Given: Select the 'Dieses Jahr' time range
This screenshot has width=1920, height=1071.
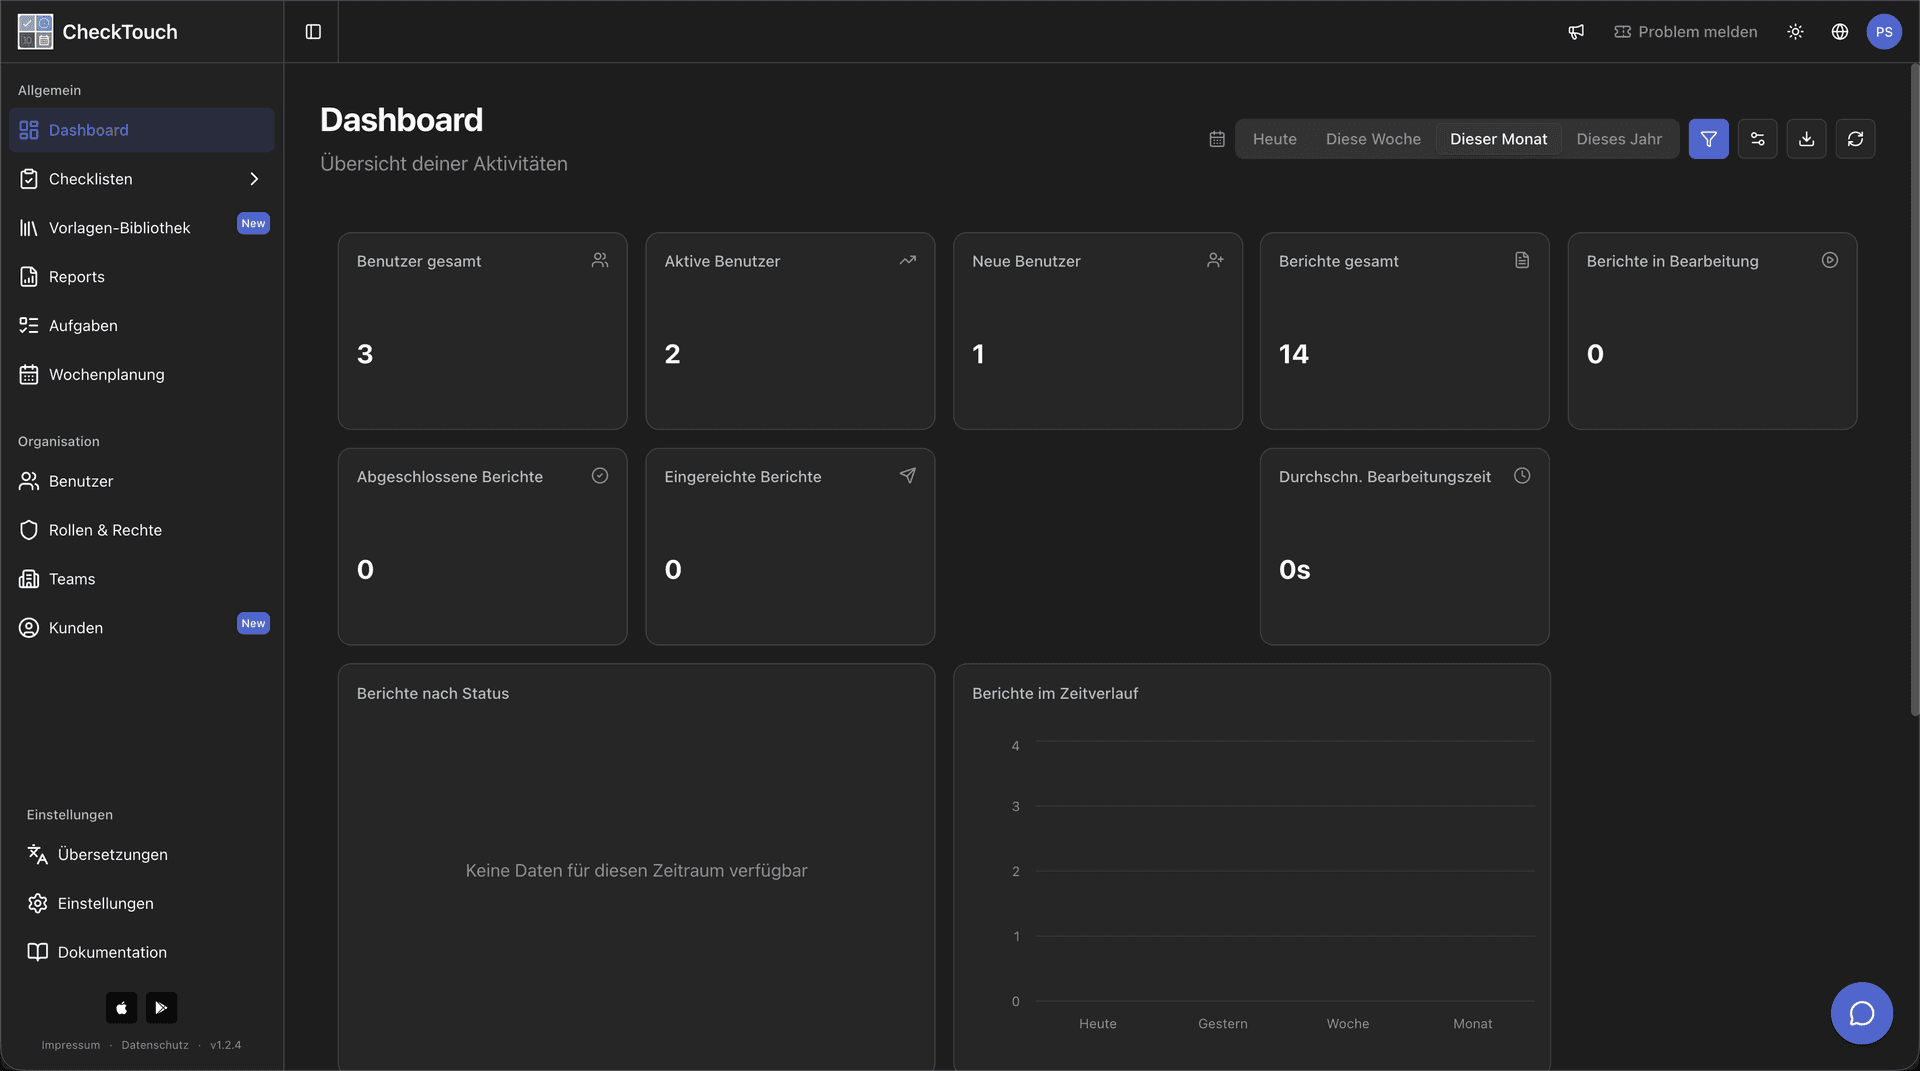Looking at the screenshot, I should pyautogui.click(x=1618, y=139).
